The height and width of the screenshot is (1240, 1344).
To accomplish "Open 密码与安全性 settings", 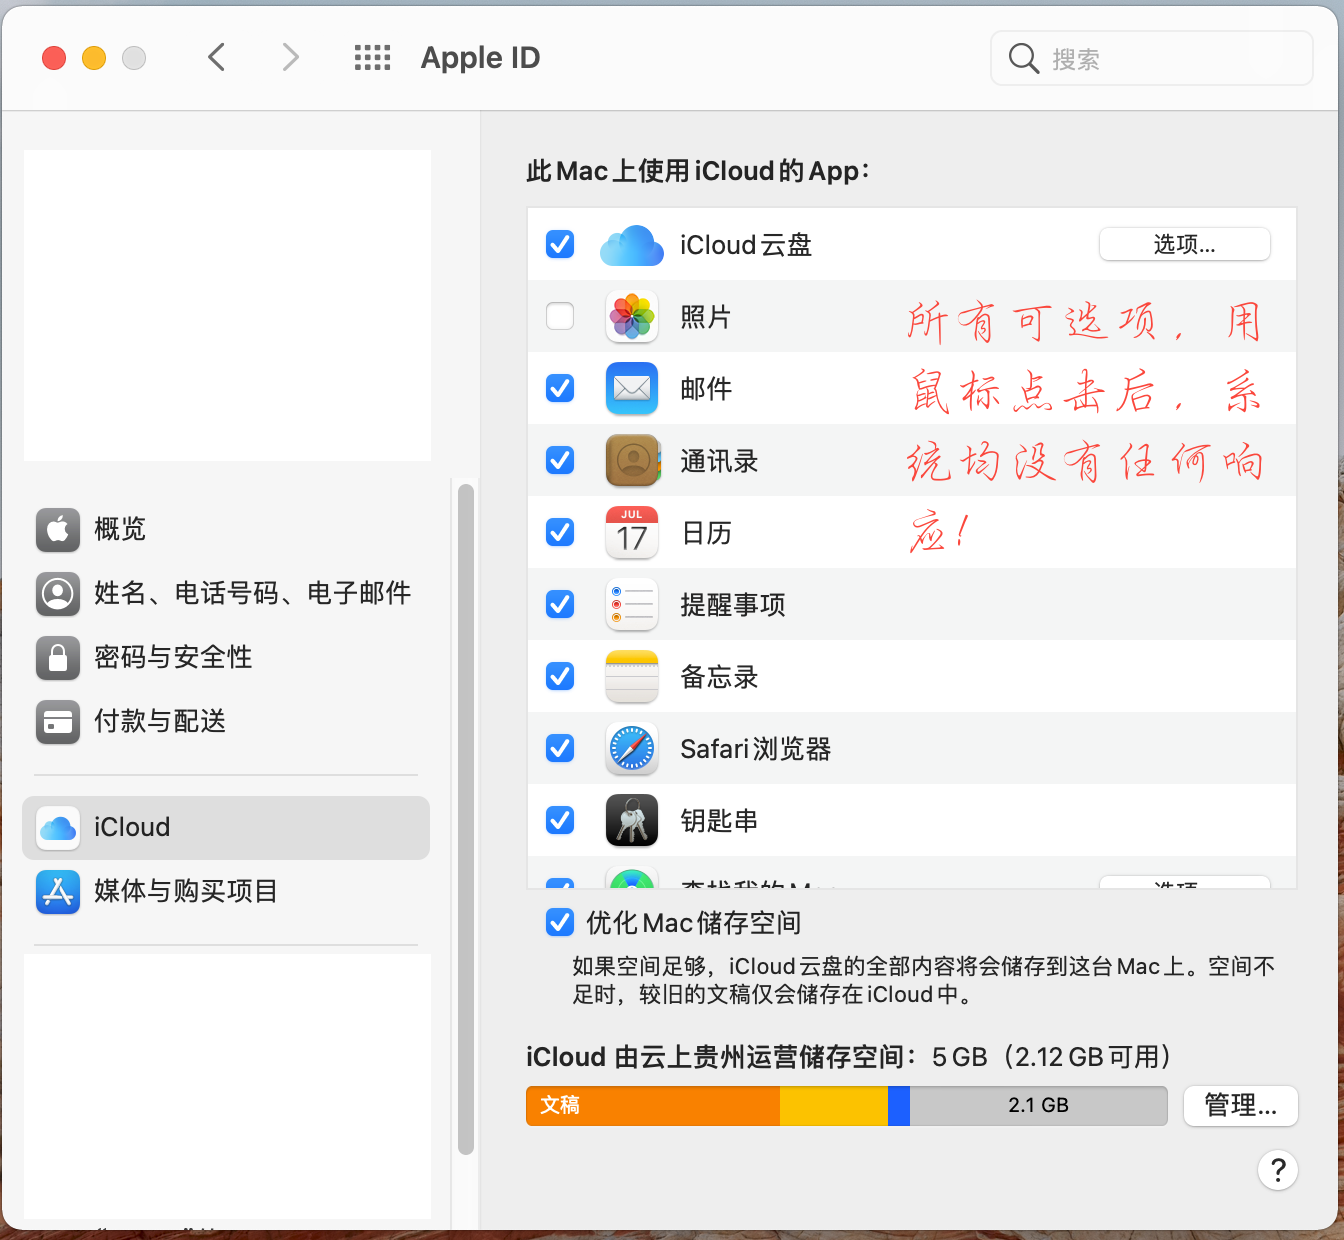I will (226, 657).
